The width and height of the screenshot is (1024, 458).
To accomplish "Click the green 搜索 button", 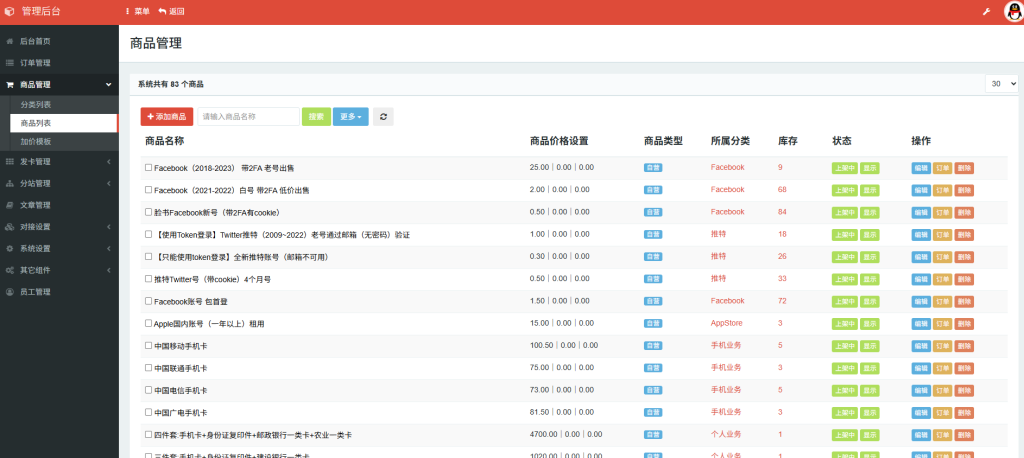I will (x=316, y=116).
